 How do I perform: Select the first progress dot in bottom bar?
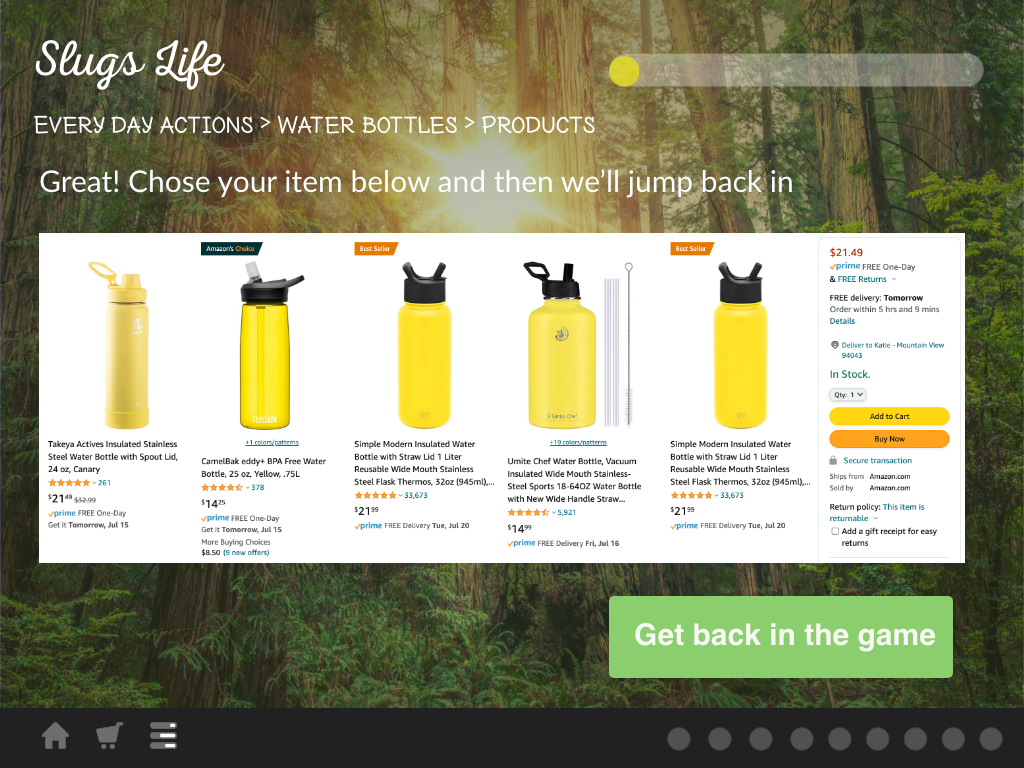[x=679, y=739]
